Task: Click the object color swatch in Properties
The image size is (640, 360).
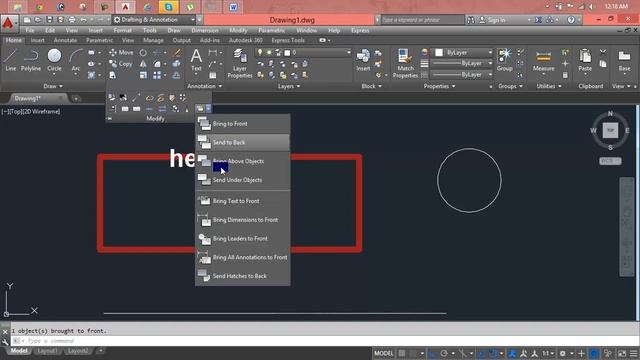Action: click(x=439, y=53)
